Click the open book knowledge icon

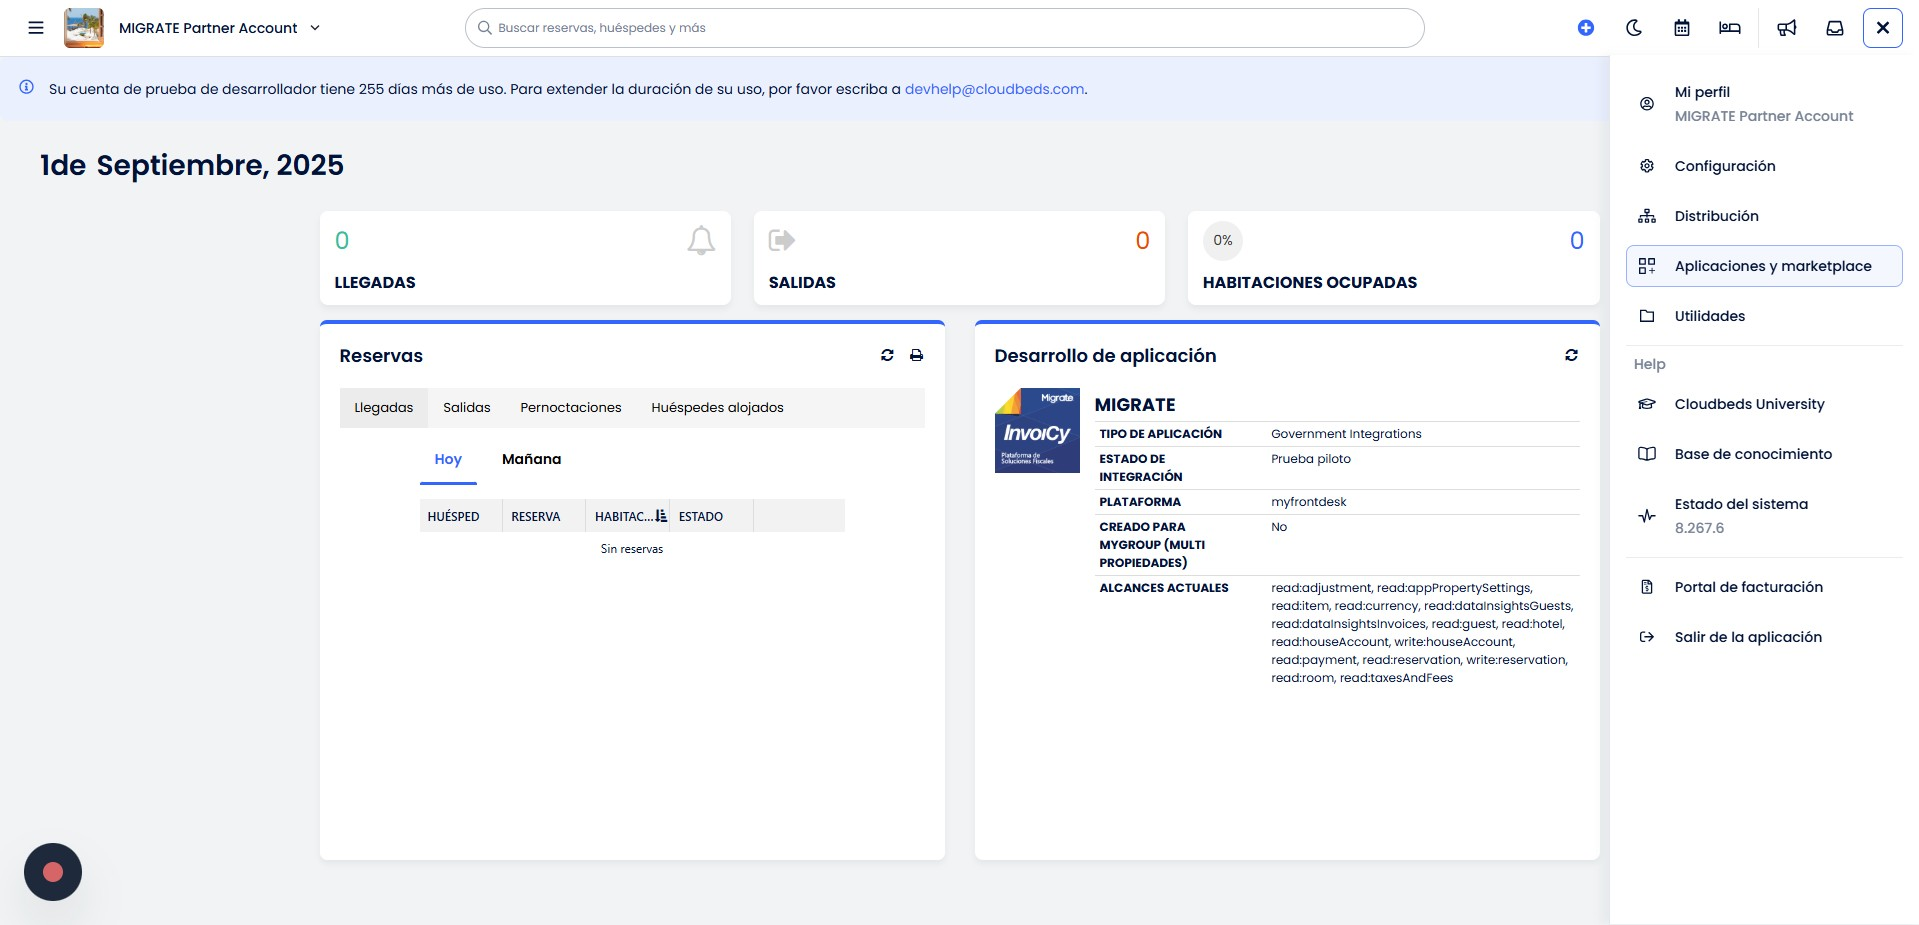pyautogui.click(x=1647, y=454)
